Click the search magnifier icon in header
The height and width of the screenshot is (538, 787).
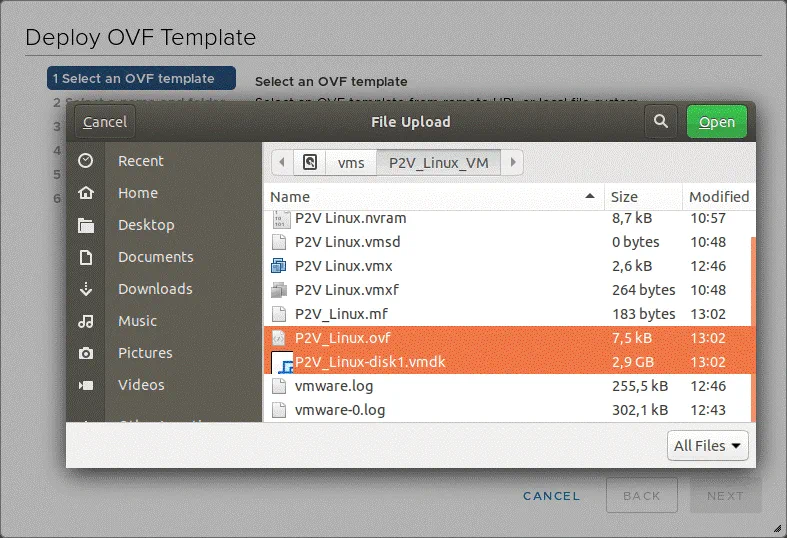(659, 122)
